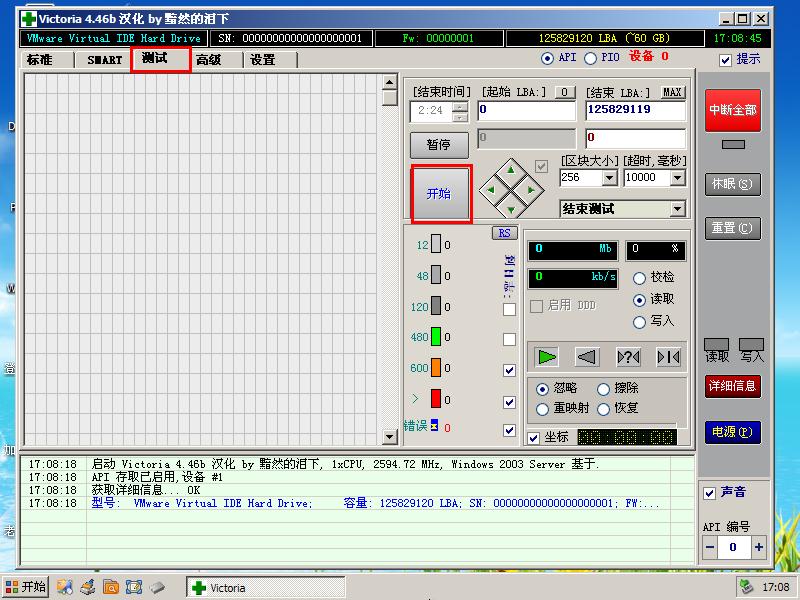The image size is (800, 600).
Task: Select the 读取 read radio
Action: click(639, 300)
